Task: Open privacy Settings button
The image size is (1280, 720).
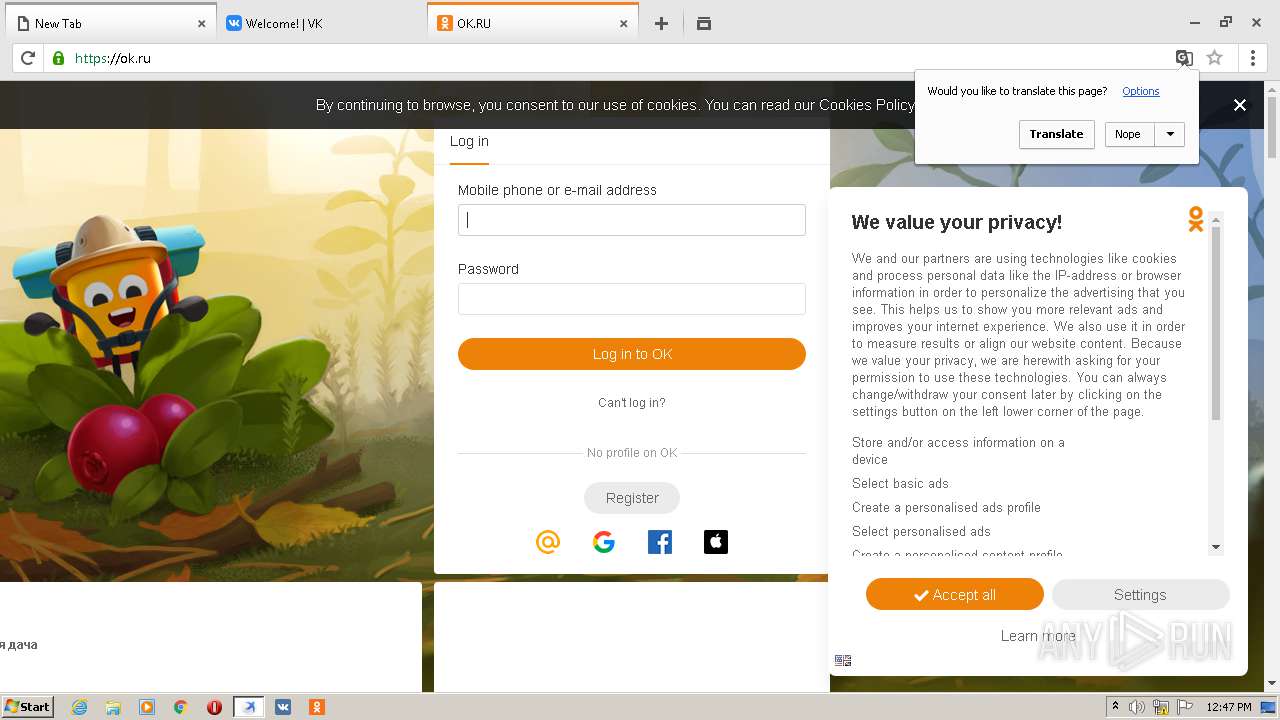Action: pos(1140,595)
